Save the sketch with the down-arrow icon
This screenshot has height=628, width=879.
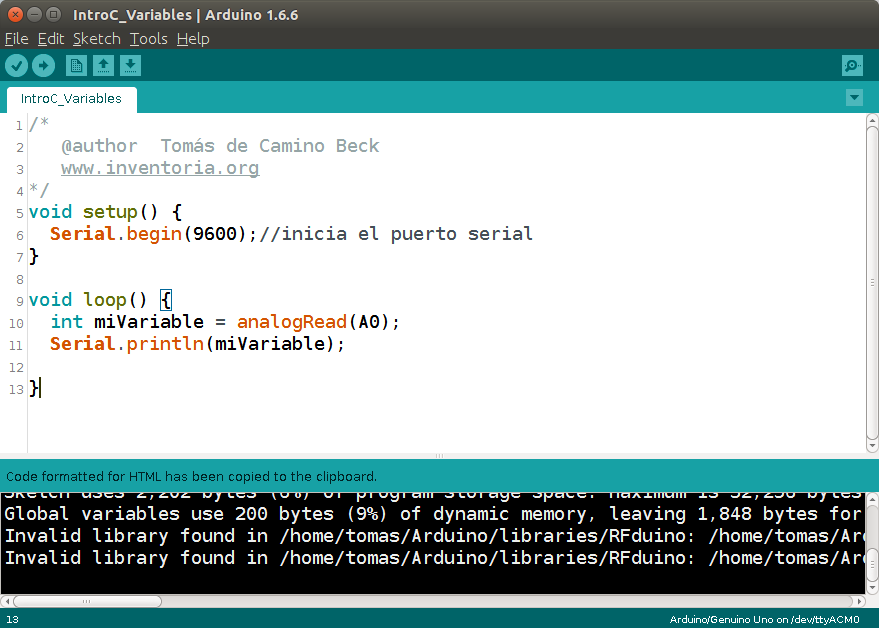(x=130, y=66)
